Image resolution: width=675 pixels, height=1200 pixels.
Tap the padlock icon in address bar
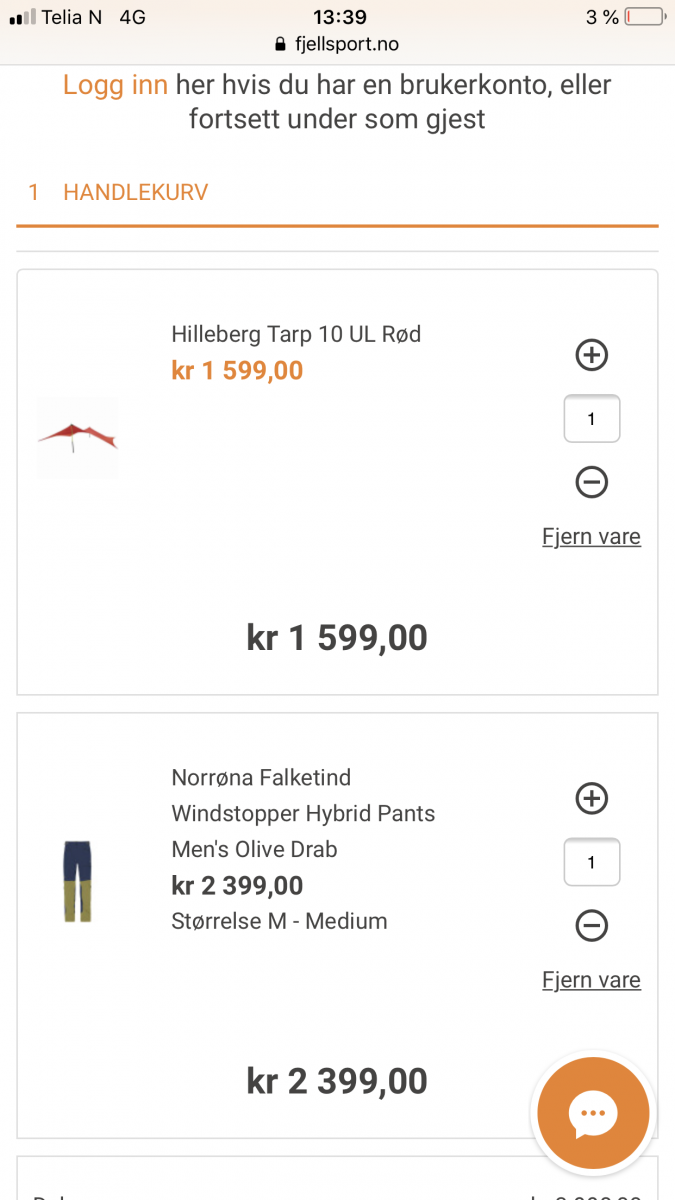pos(279,45)
